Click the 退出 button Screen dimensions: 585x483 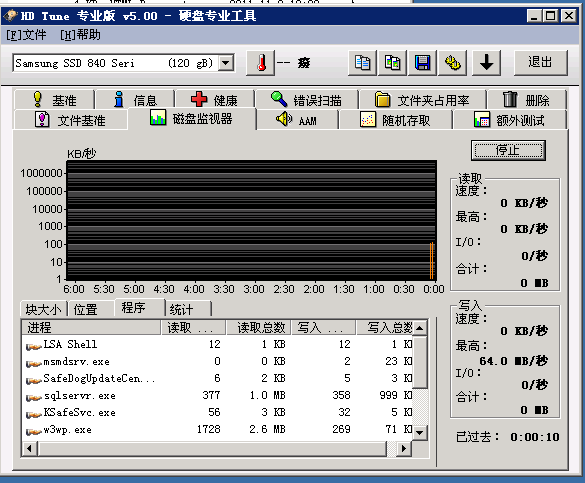[541, 62]
